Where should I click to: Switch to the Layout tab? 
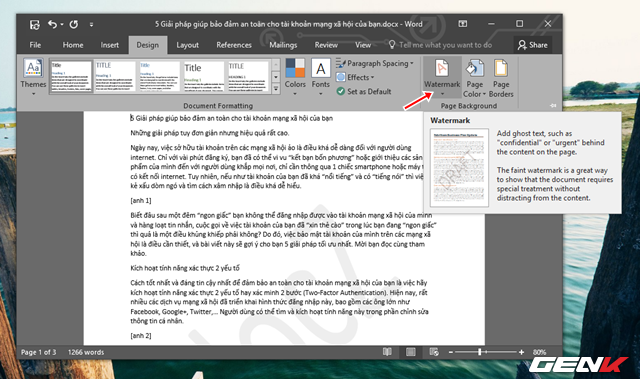[x=187, y=45]
